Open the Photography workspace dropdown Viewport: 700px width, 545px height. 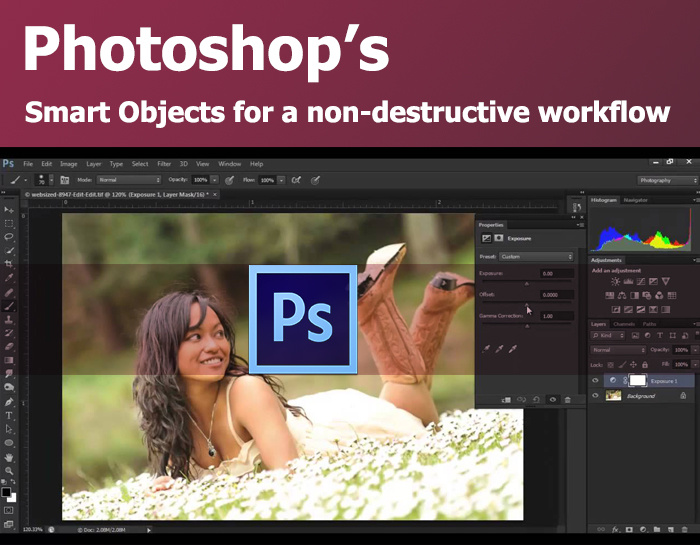(x=667, y=180)
